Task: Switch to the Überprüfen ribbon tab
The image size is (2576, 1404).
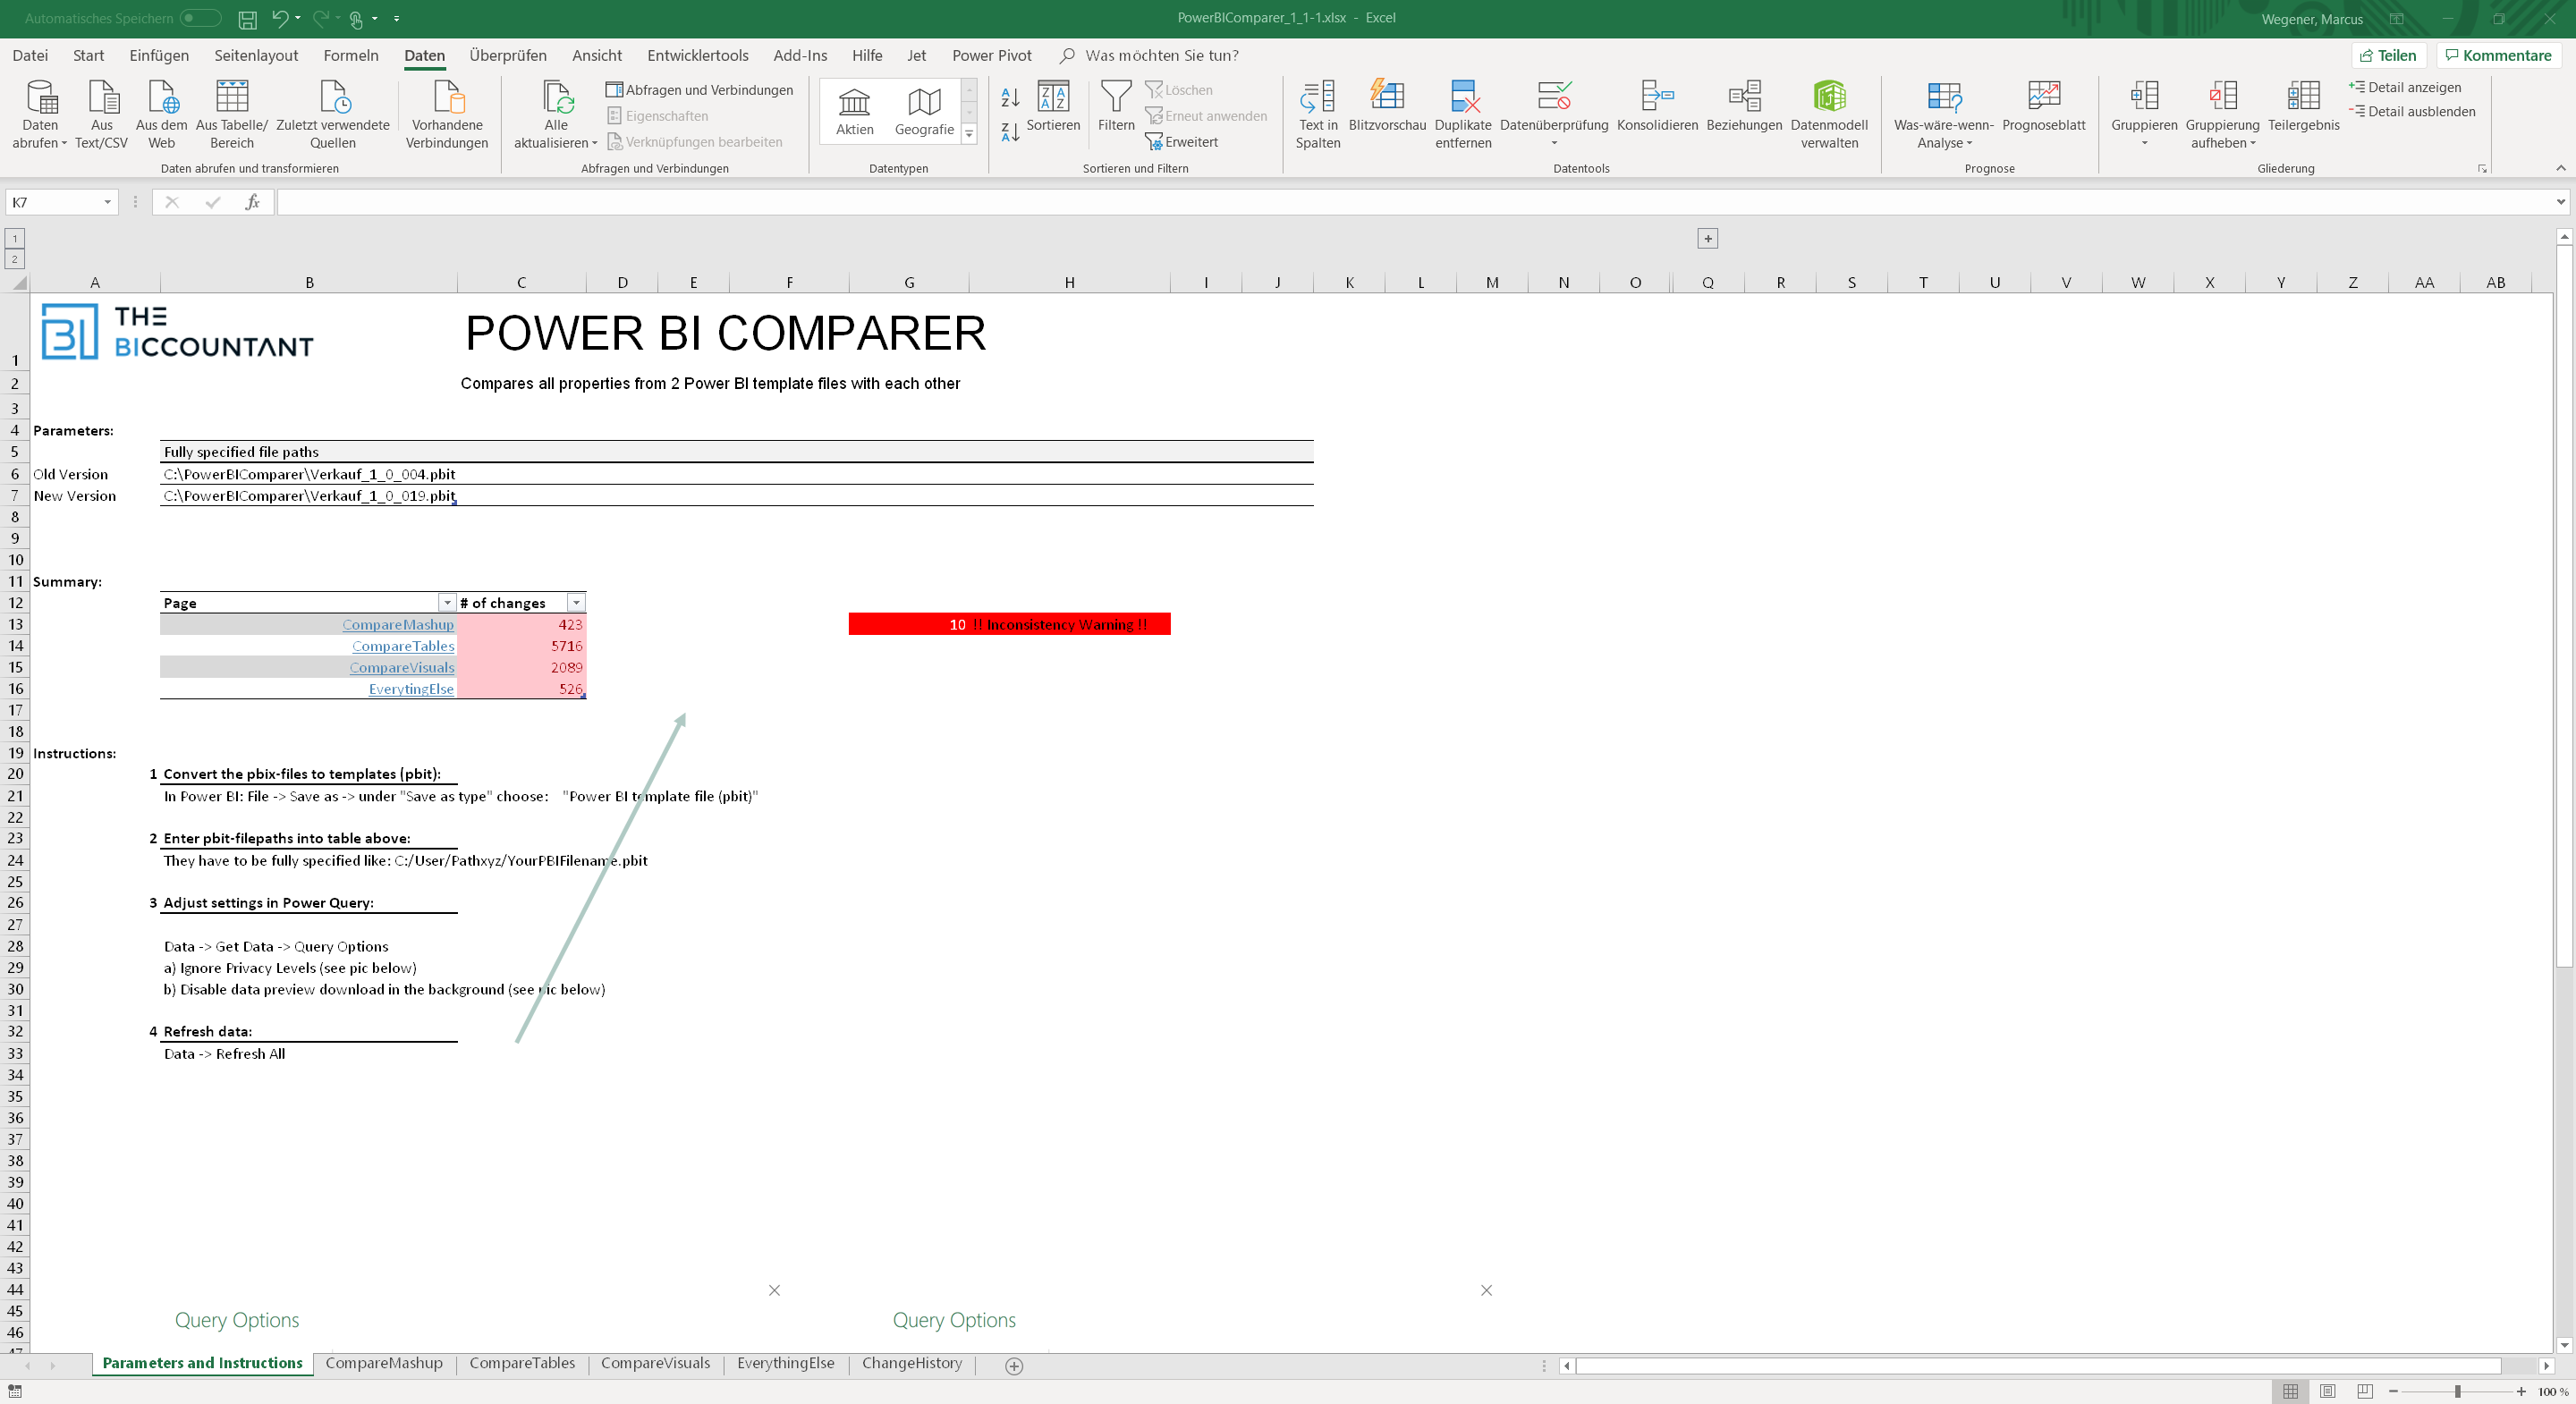Action: [508, 55]
